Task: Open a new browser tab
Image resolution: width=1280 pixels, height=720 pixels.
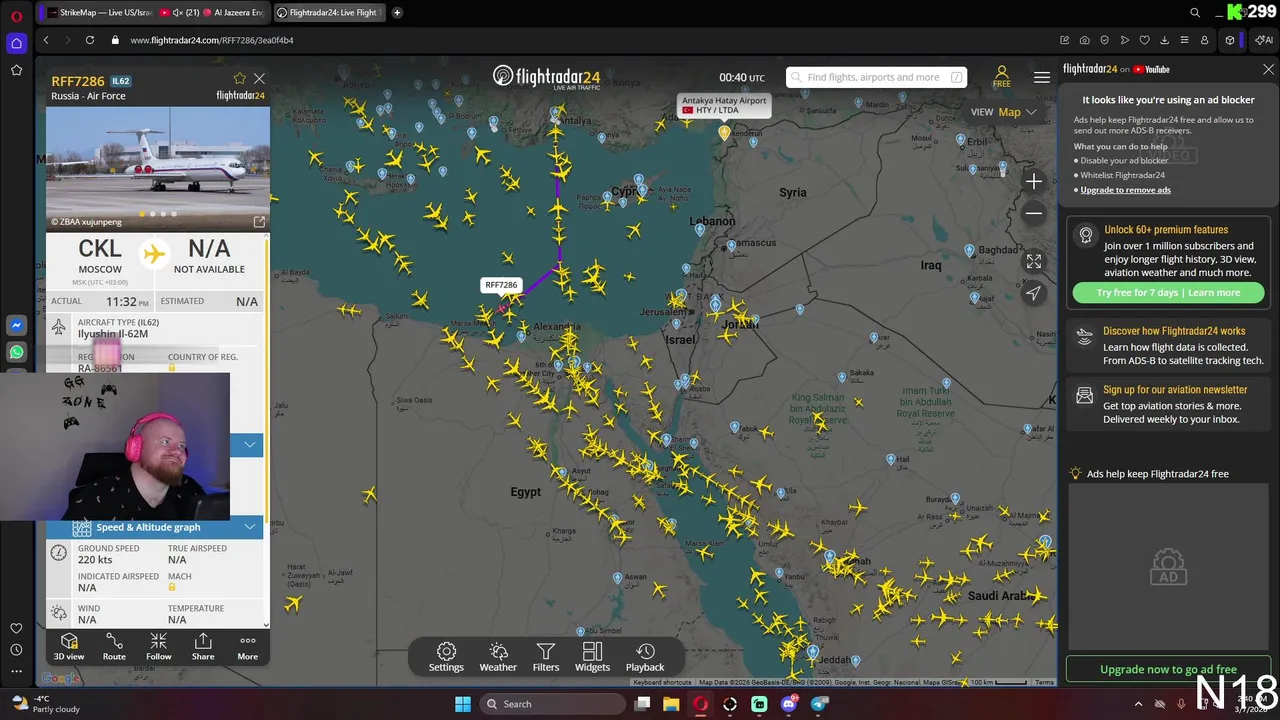Action: click(x=397, y=13)
